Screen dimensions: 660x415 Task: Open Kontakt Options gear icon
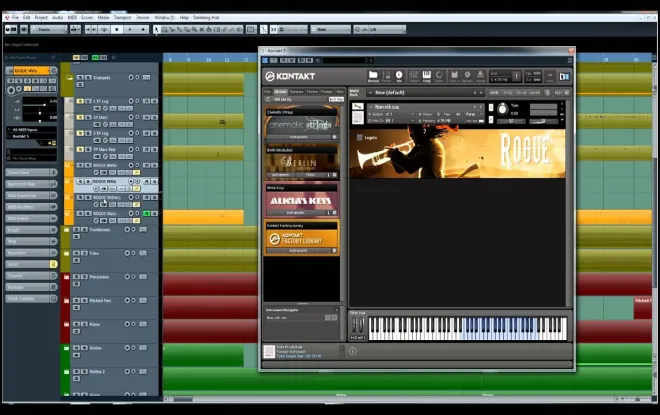pyautogui.click(x=467, y=76)
